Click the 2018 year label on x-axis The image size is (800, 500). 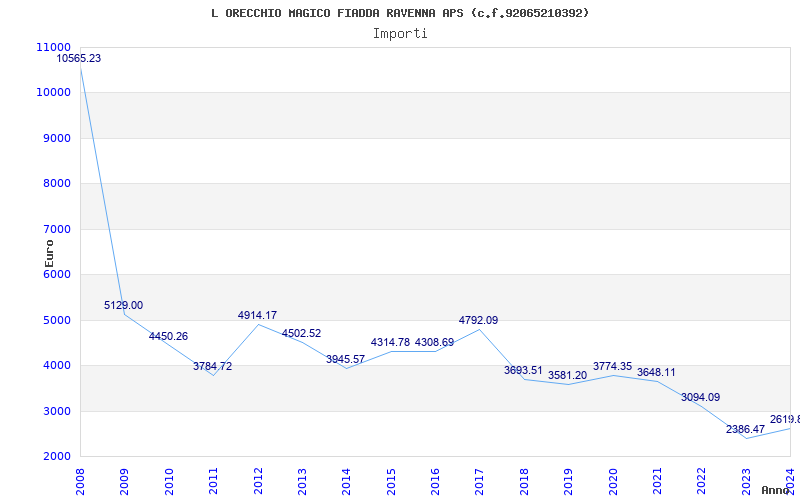point(524,481)
